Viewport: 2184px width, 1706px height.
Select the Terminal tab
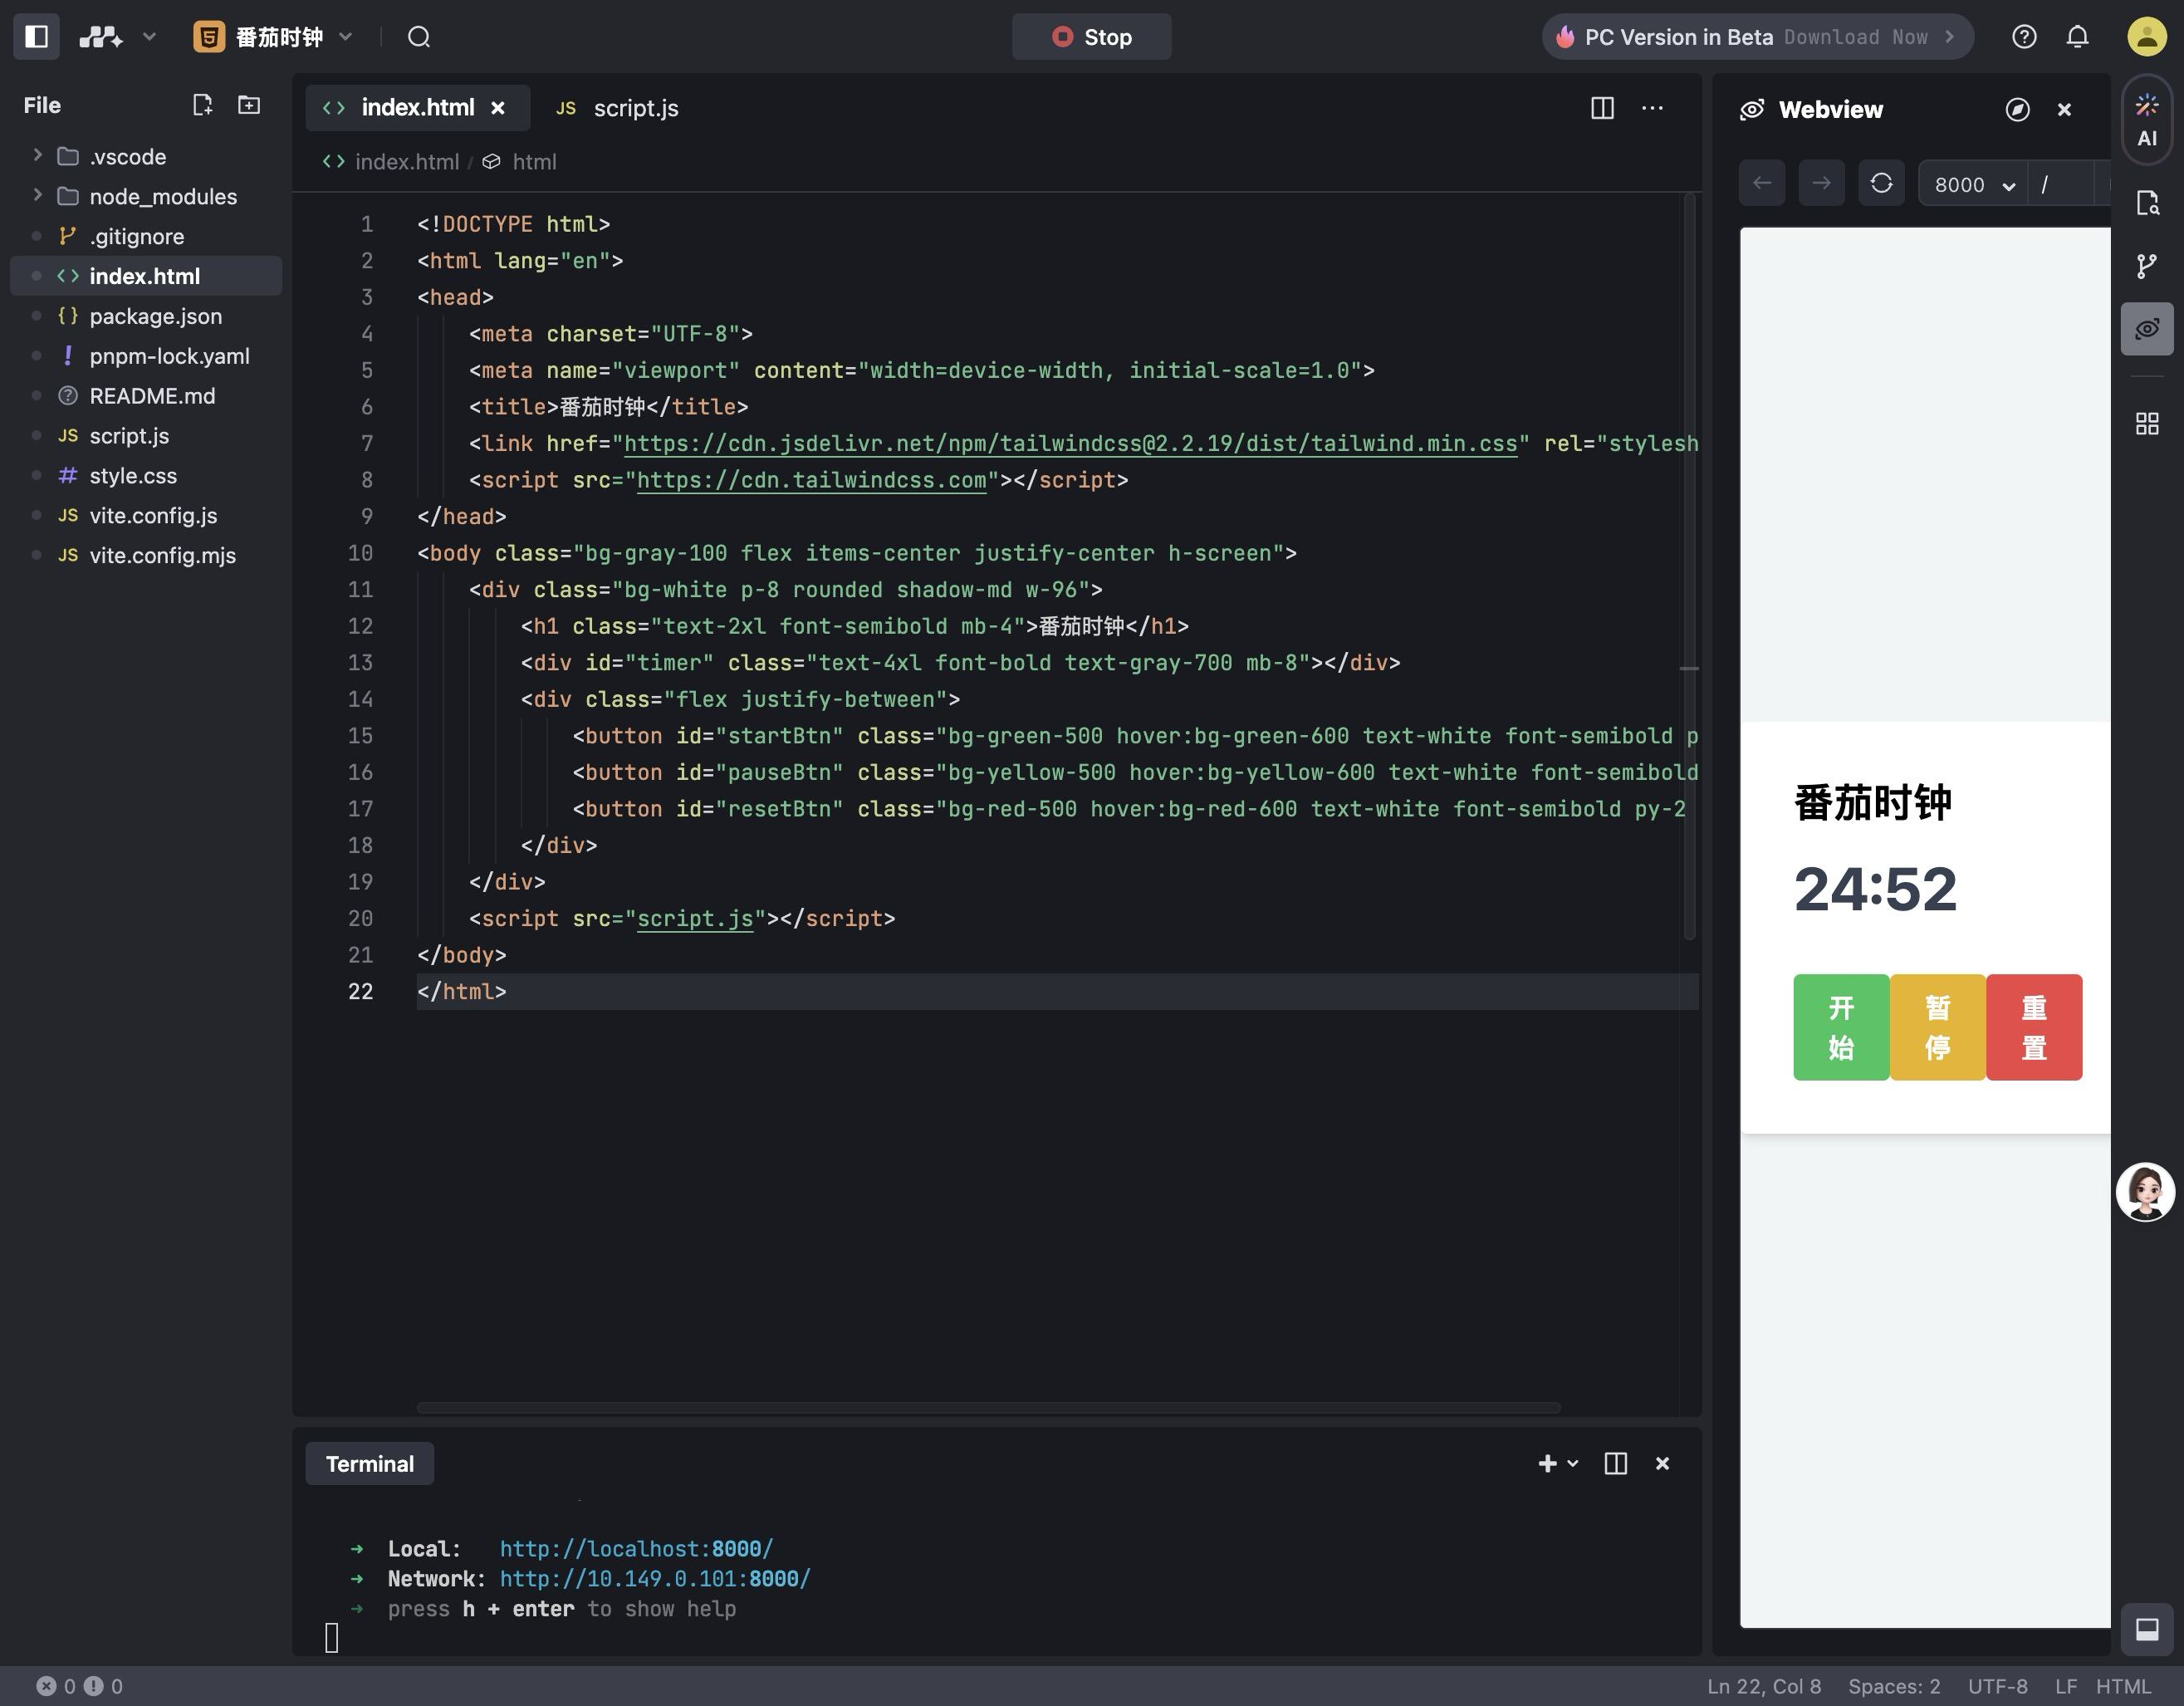click(x=369, y=1464)
